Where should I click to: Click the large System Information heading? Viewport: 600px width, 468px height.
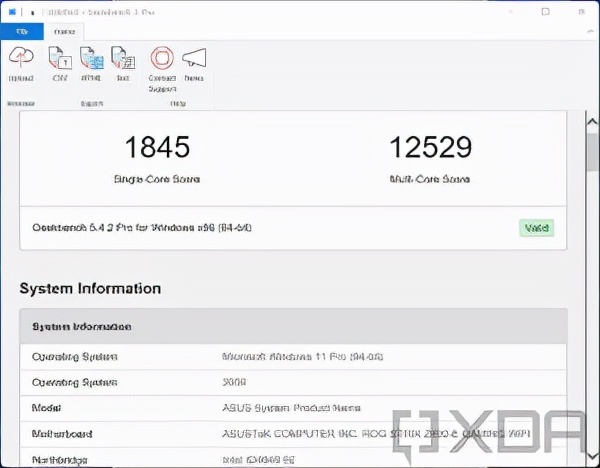point(90,289)
